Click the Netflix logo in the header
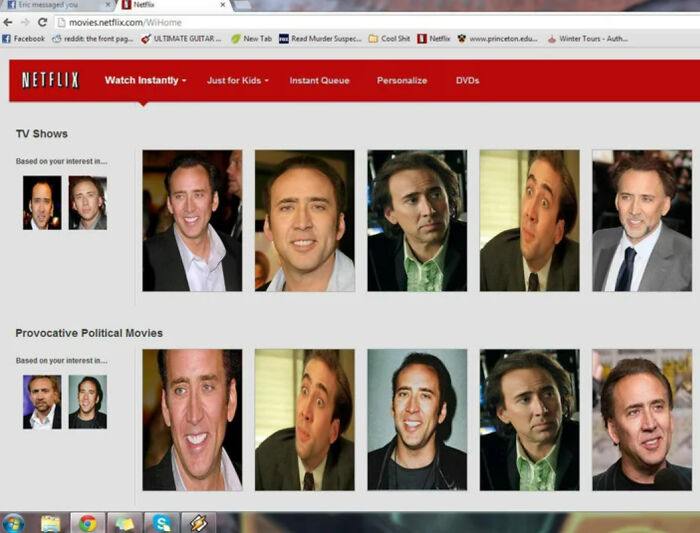The height and width of the screenshot is (533, 700). (50, 80)
